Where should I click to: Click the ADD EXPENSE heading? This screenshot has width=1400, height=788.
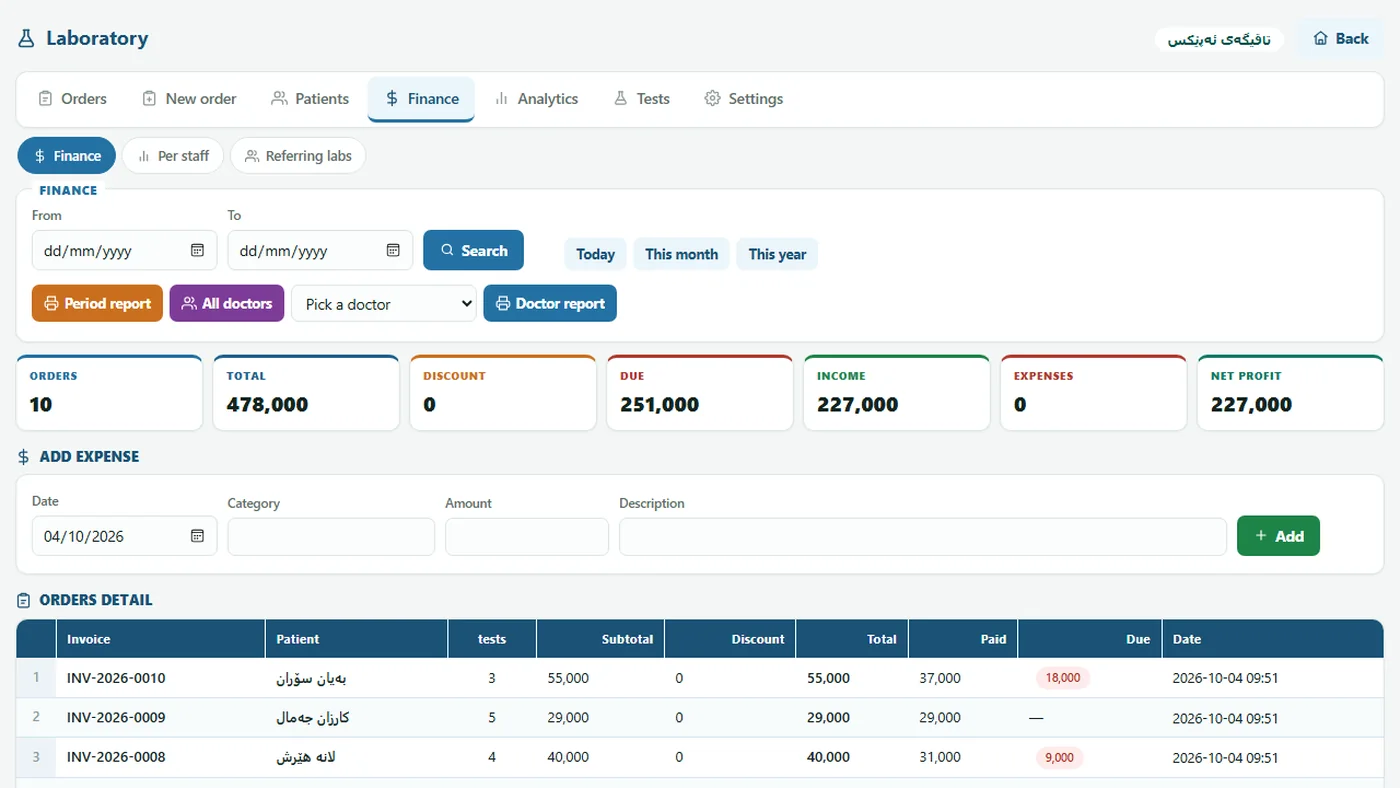[89, 456]
